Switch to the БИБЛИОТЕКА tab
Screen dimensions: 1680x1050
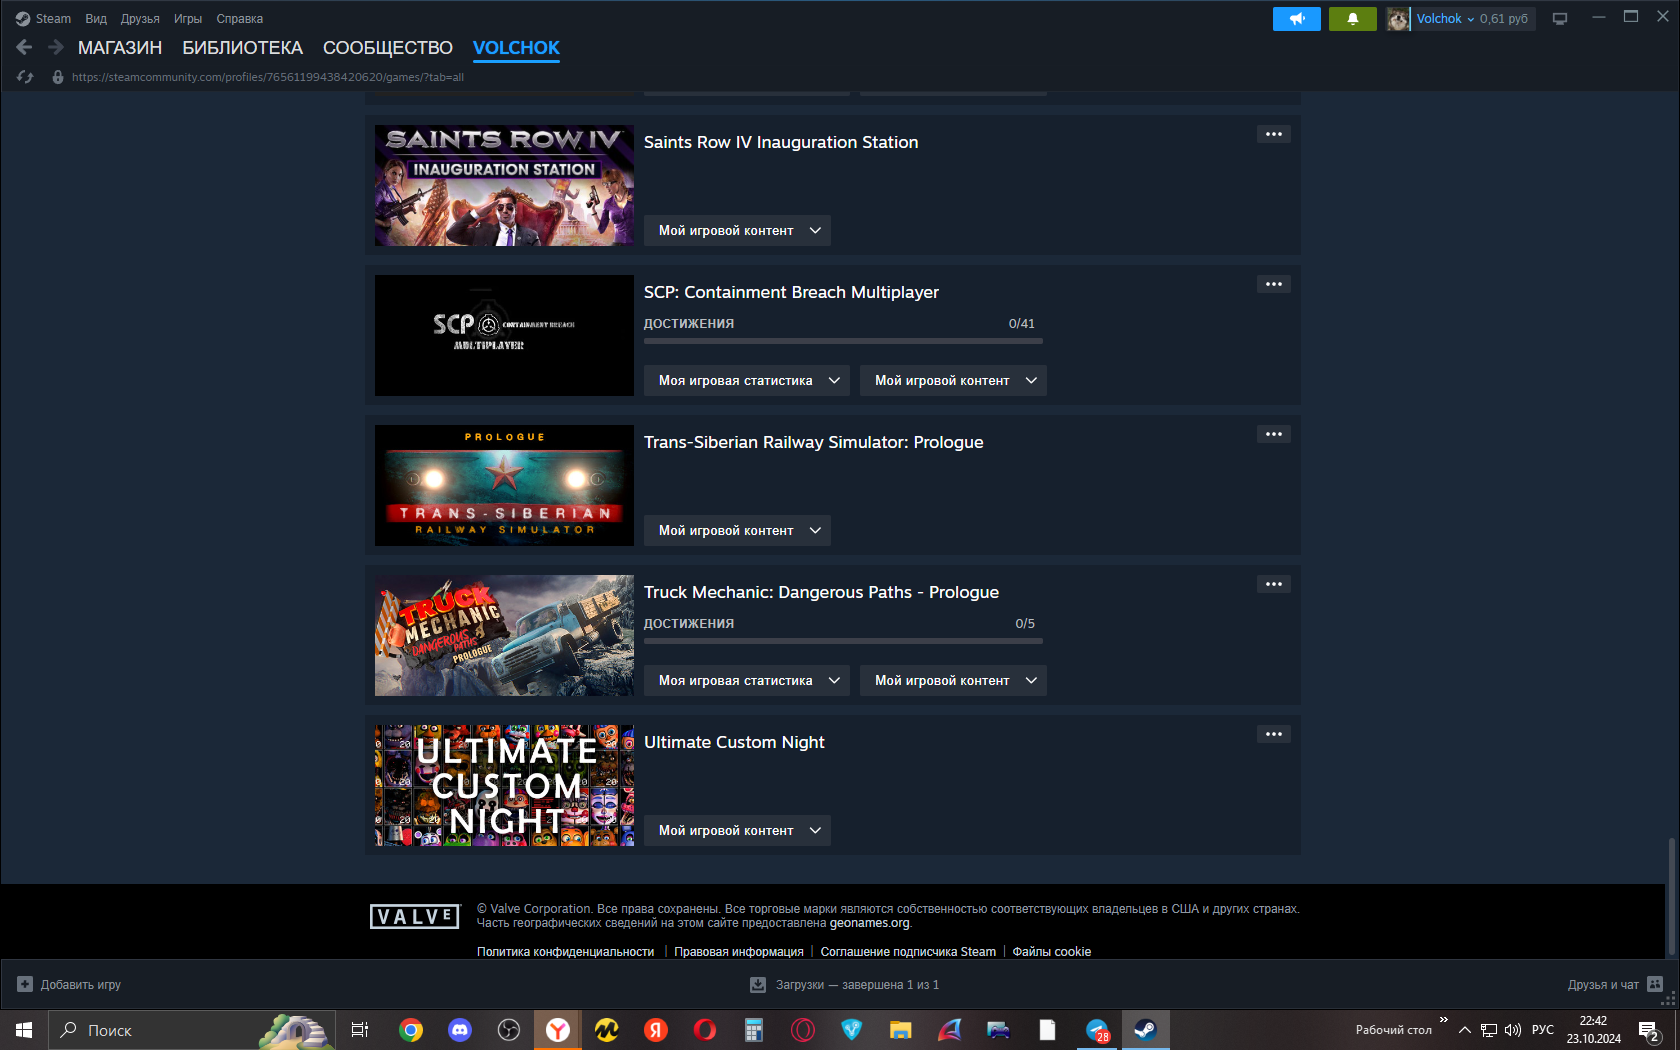click(242, 48)
